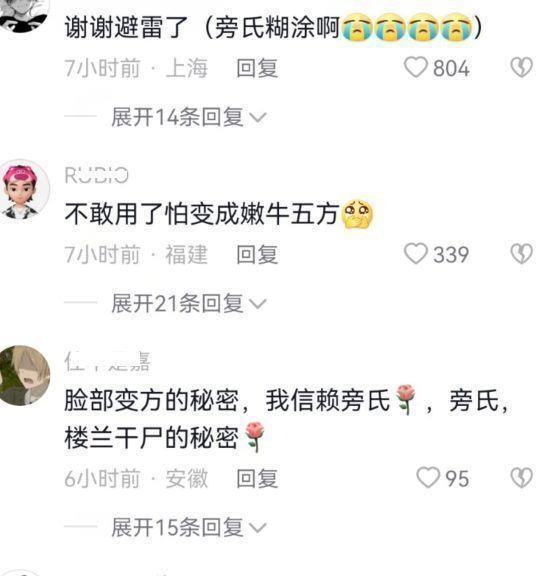Open the RUDIO username link
Screen dimensions: 560x576
tap(96, 175)
